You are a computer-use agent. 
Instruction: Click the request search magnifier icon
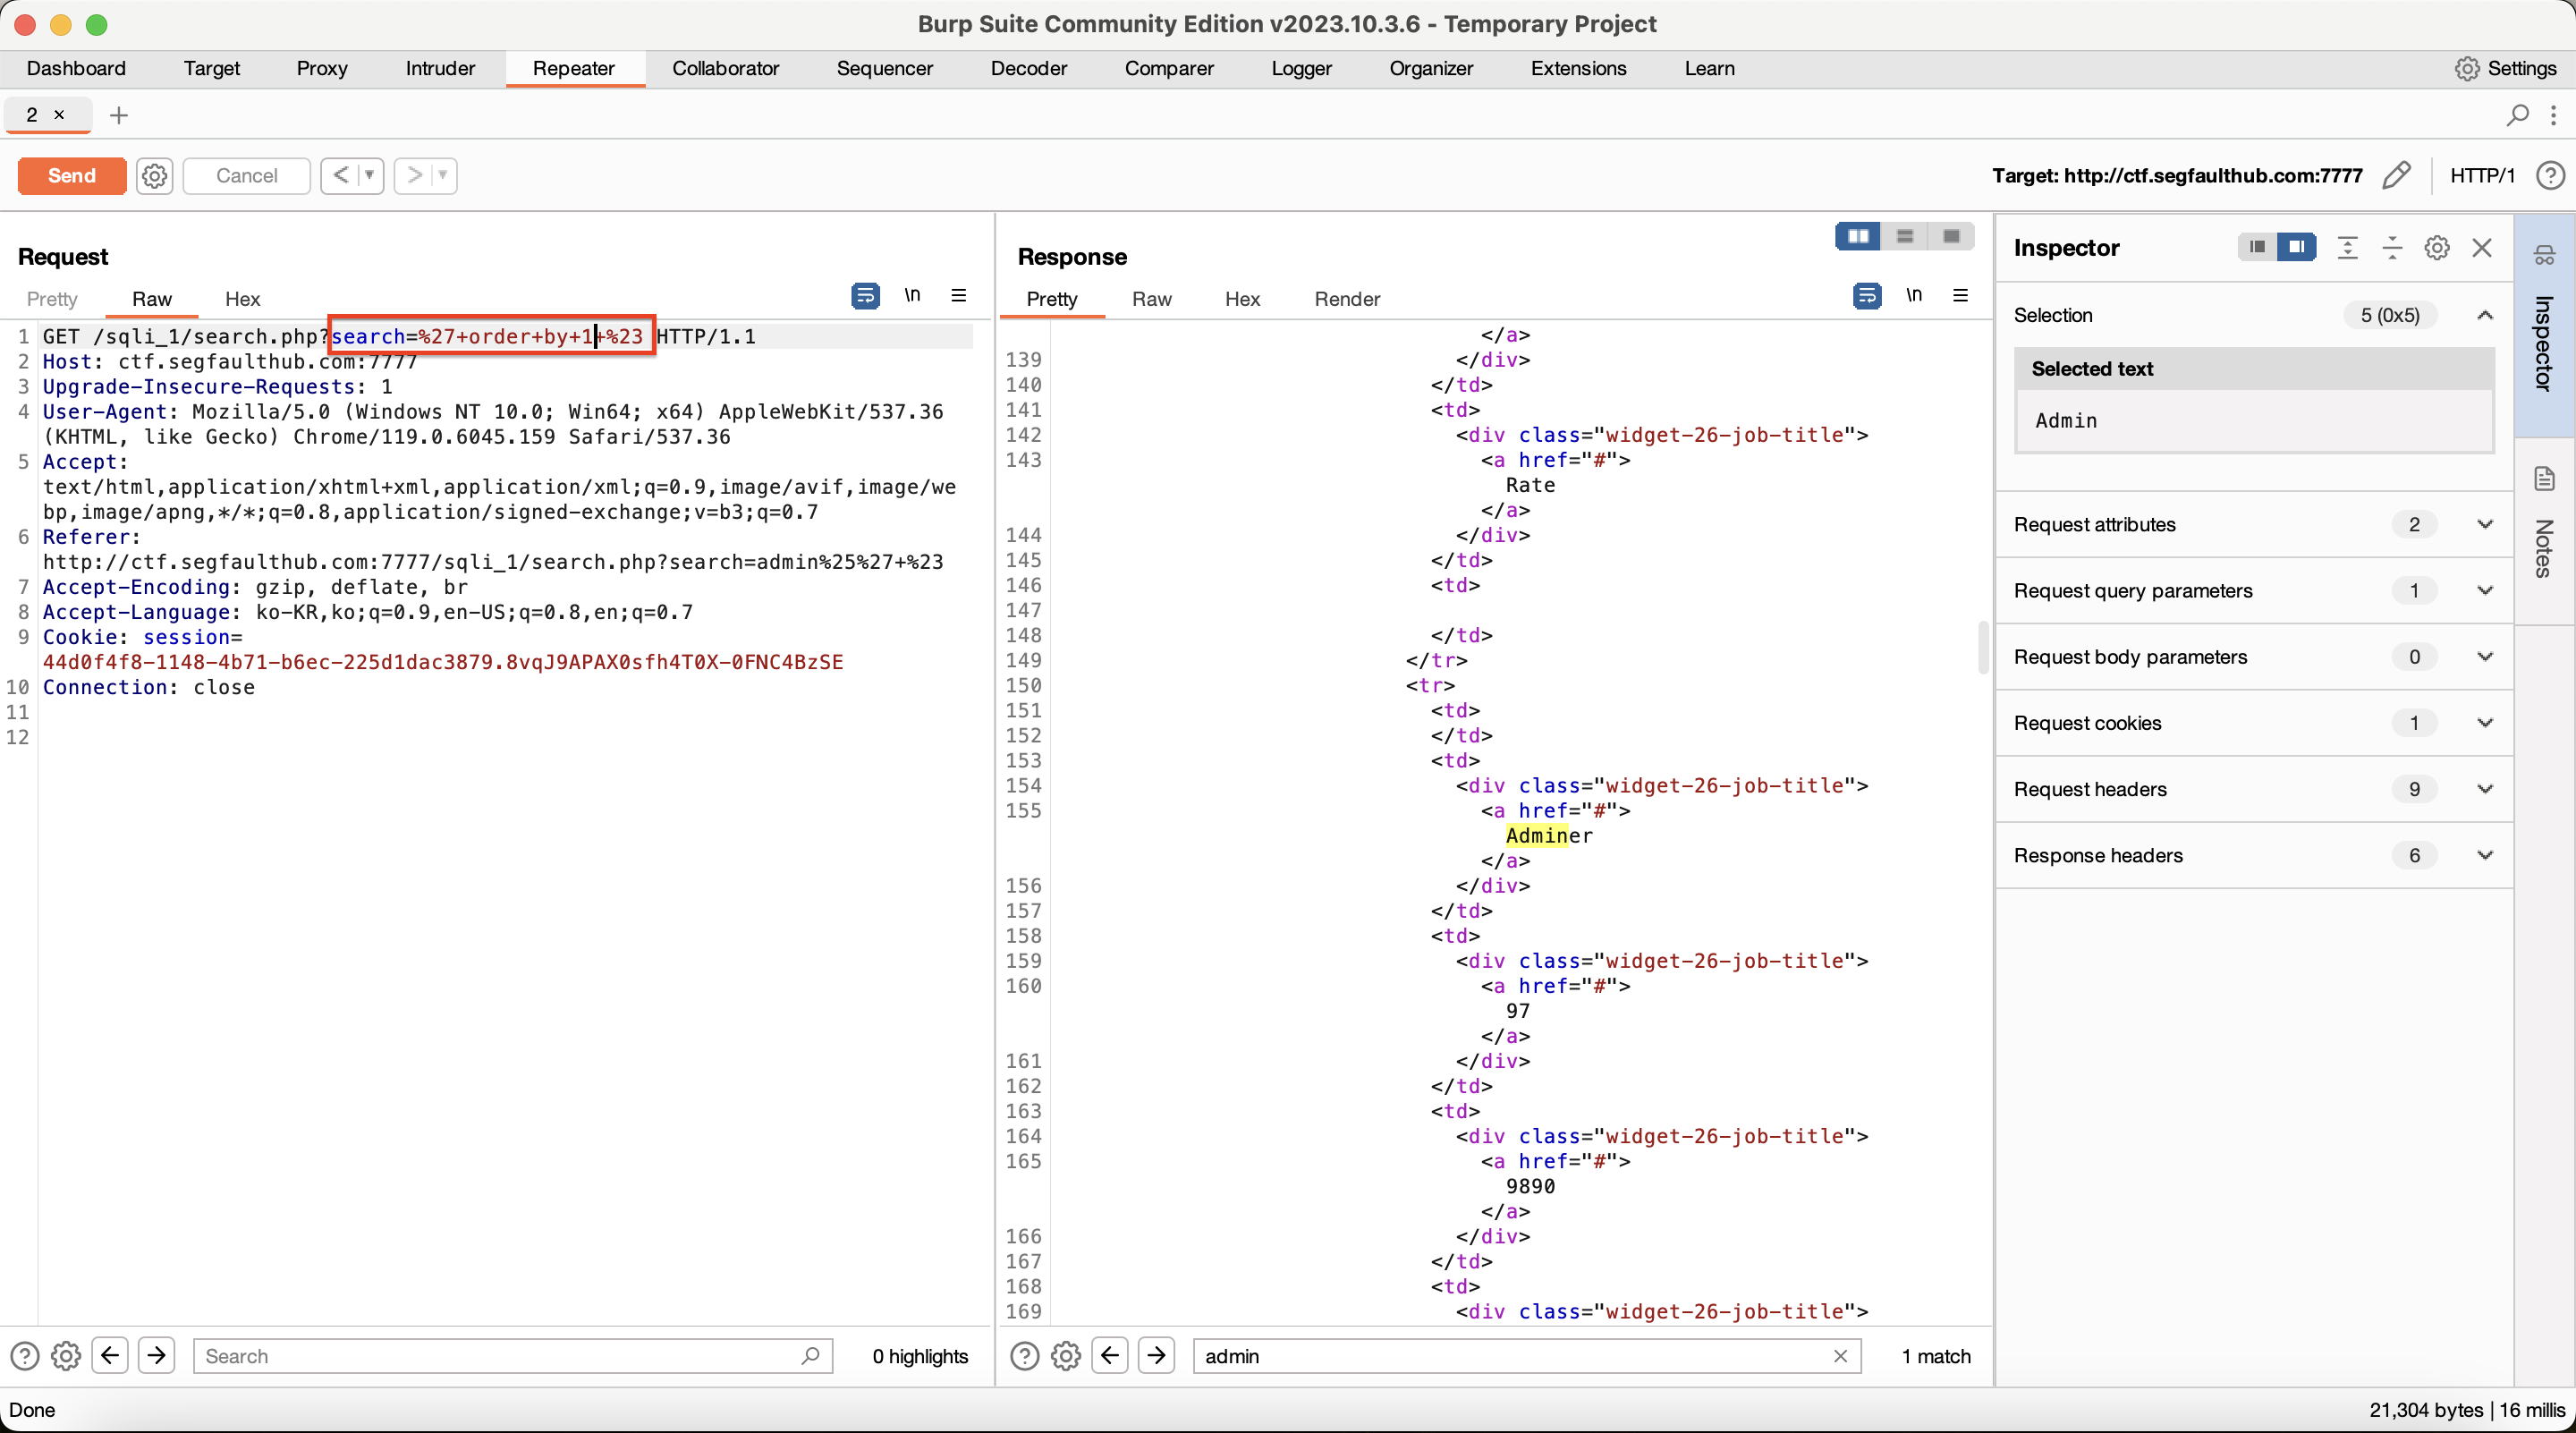coord(810,1356)
